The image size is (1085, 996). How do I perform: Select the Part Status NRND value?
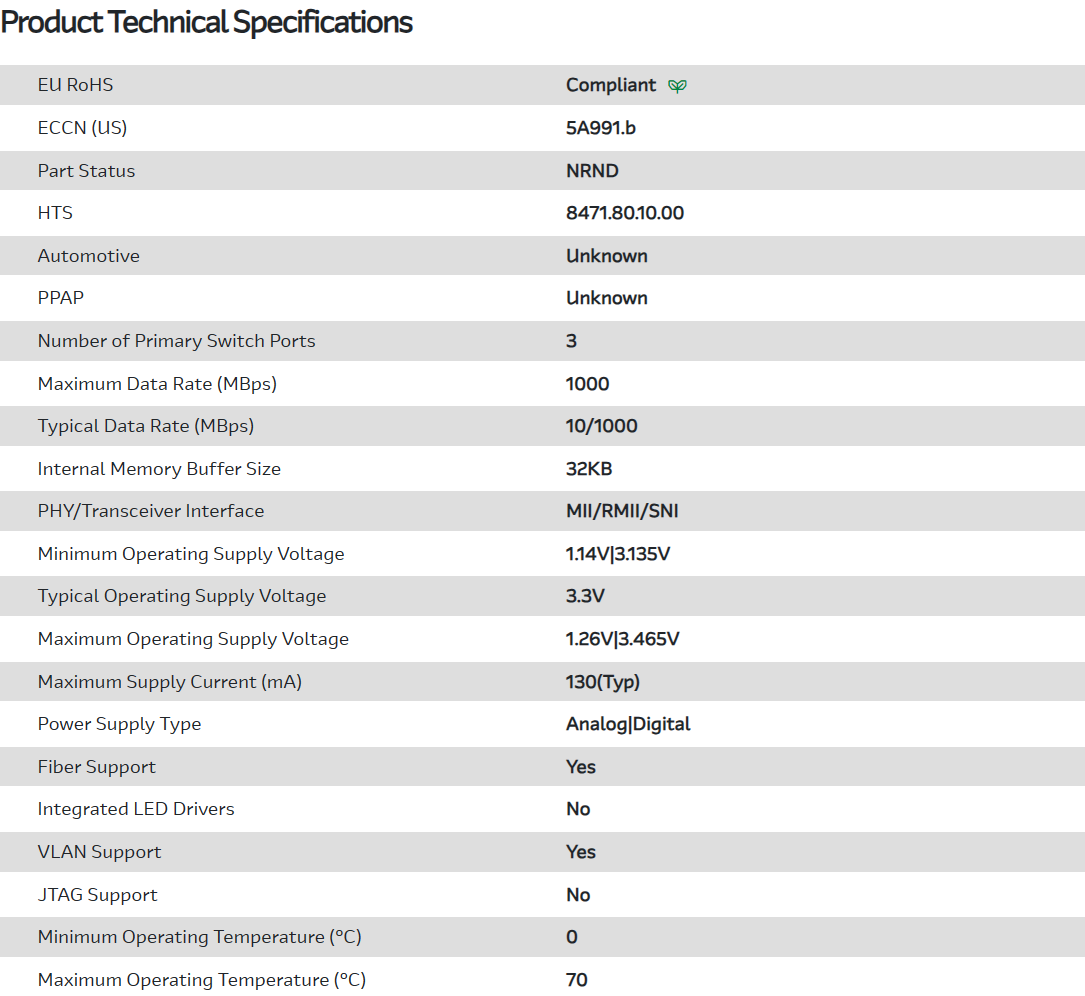[592, 171]
